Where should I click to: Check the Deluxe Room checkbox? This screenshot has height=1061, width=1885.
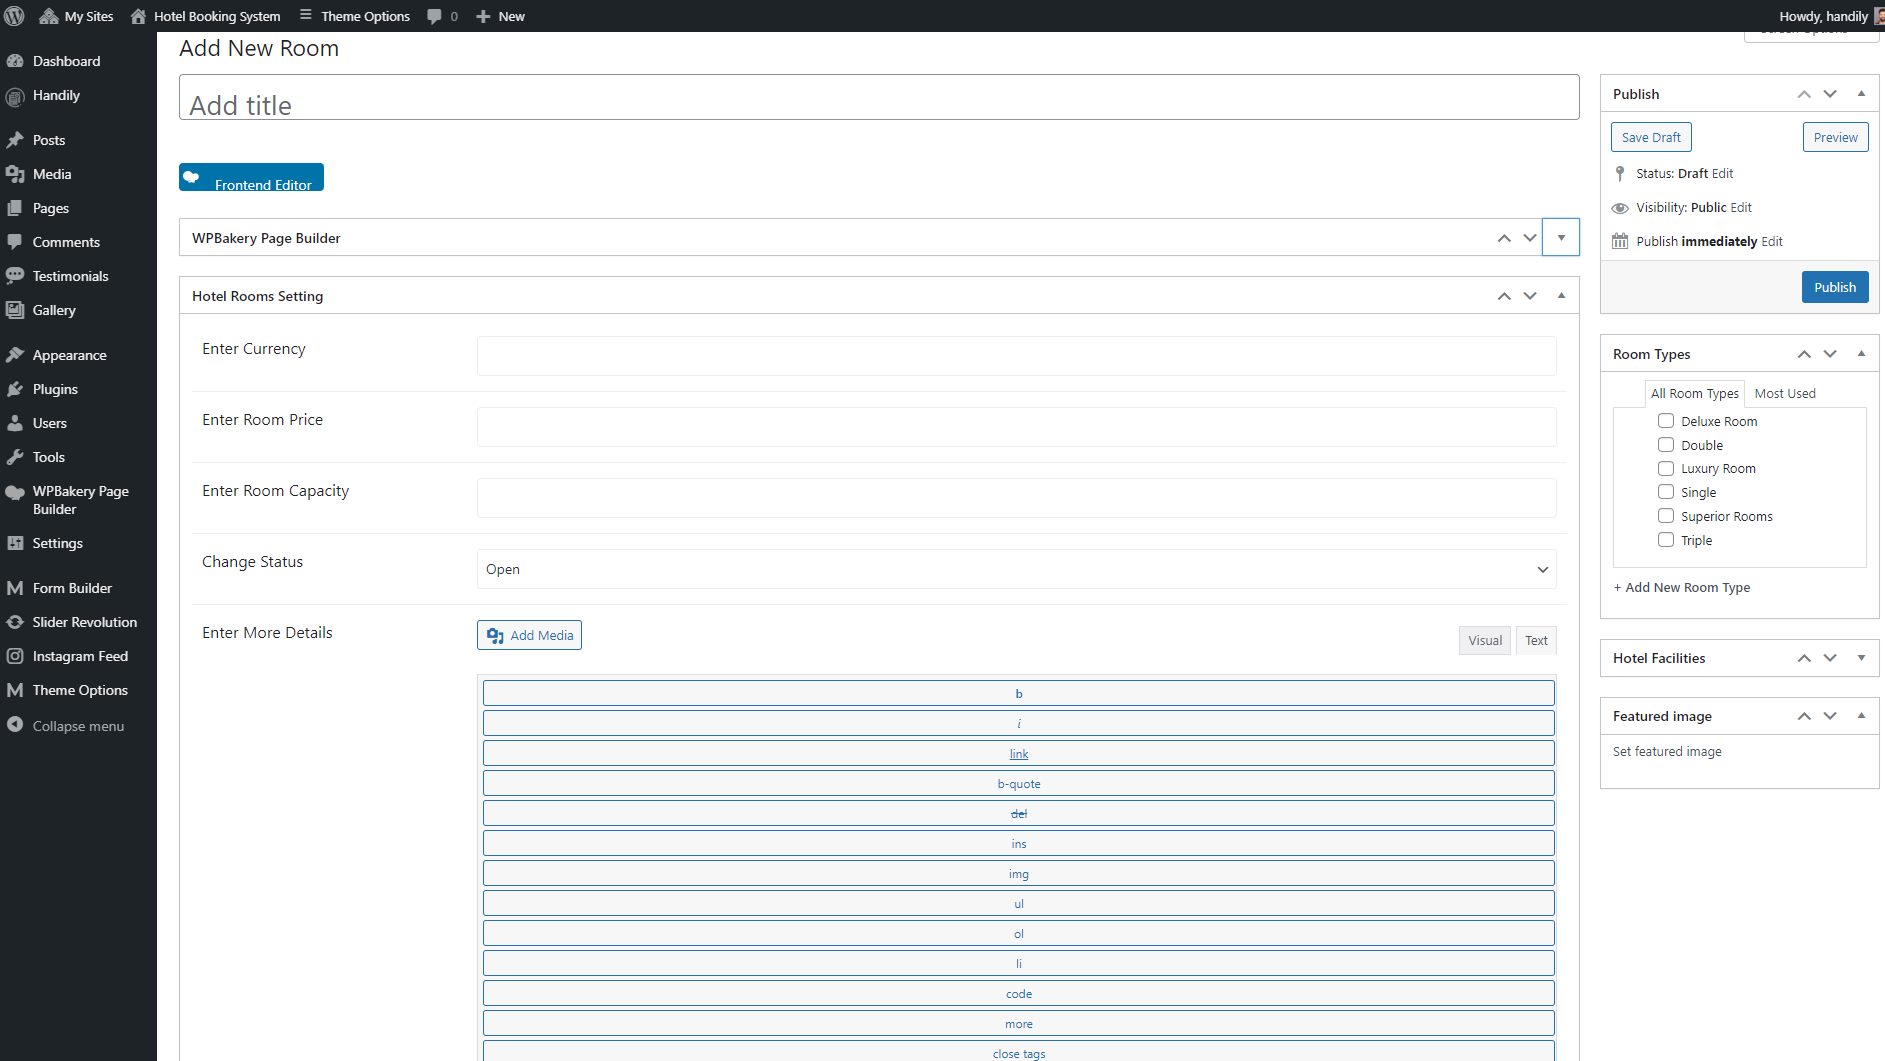[1666, 421]
